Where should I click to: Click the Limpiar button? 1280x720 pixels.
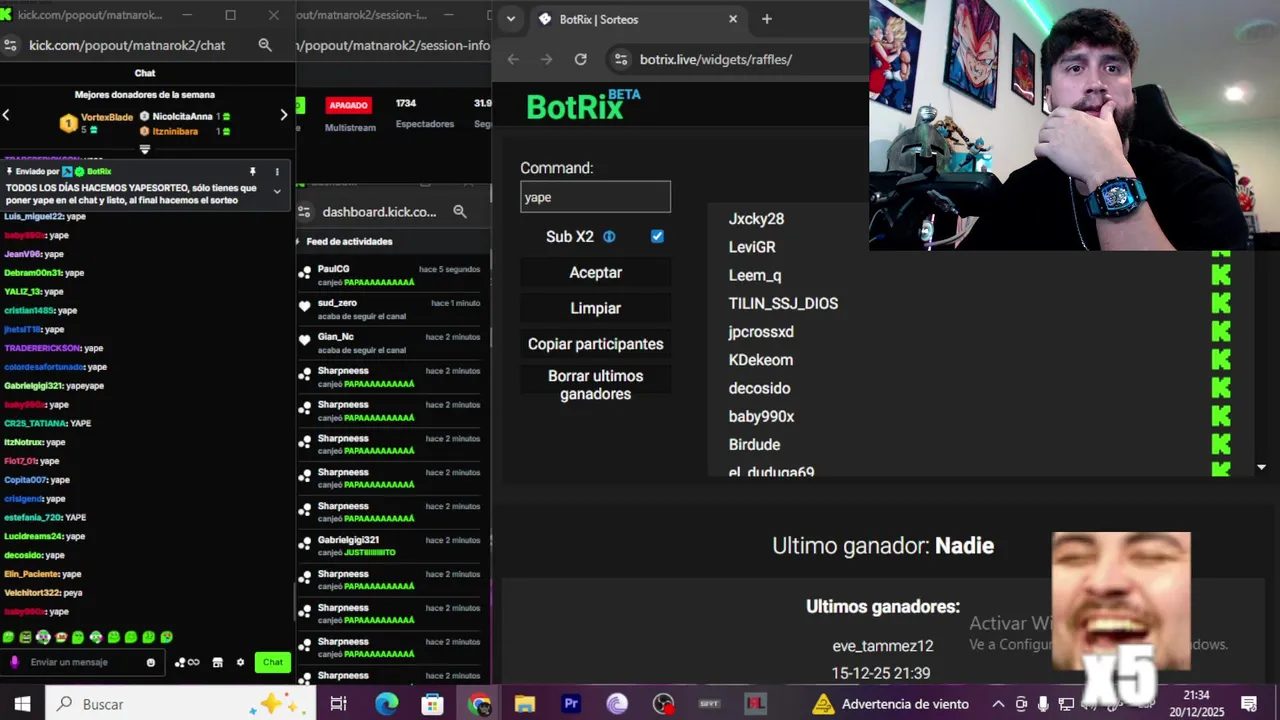[x=595, y=308]
